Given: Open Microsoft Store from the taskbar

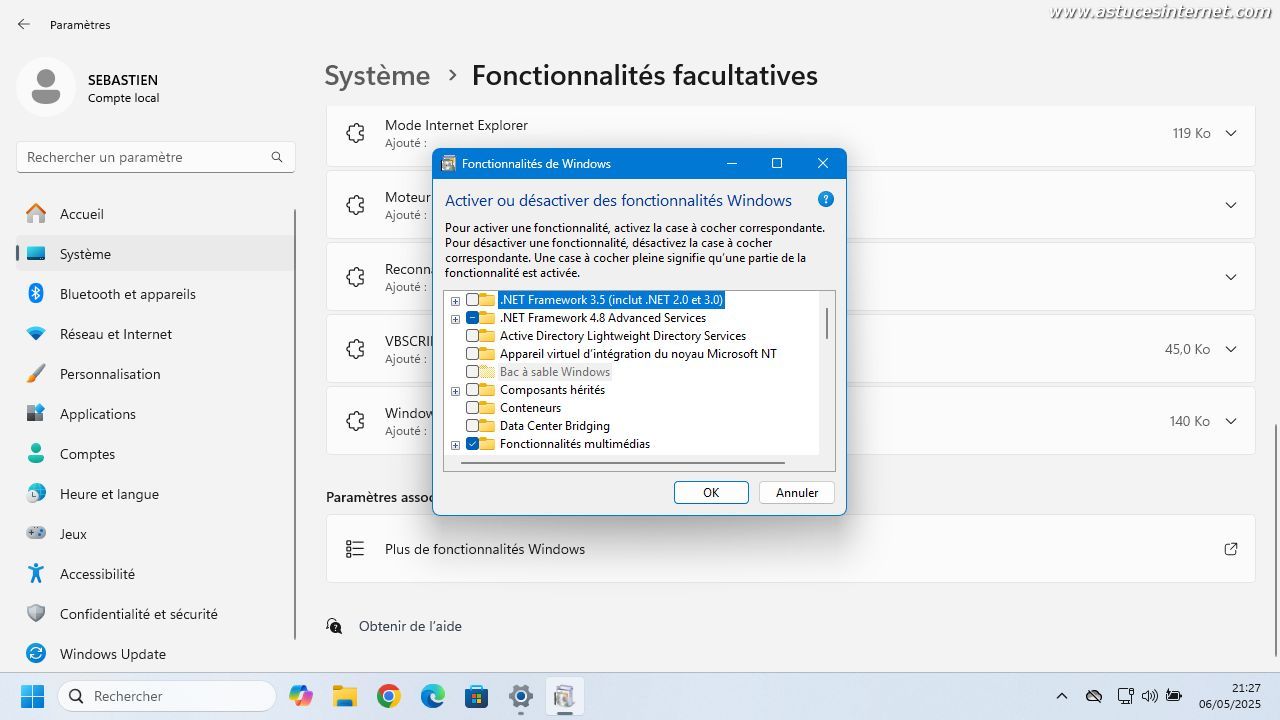Looking at the screenshot, I should (x=477, y=696).
